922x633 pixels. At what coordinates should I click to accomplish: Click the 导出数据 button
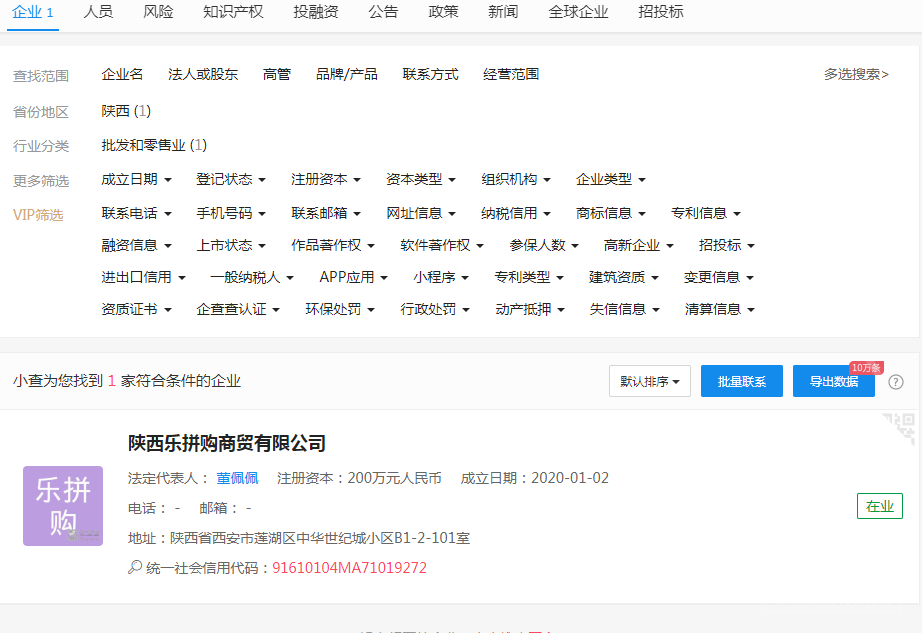(x=833, y=382)
